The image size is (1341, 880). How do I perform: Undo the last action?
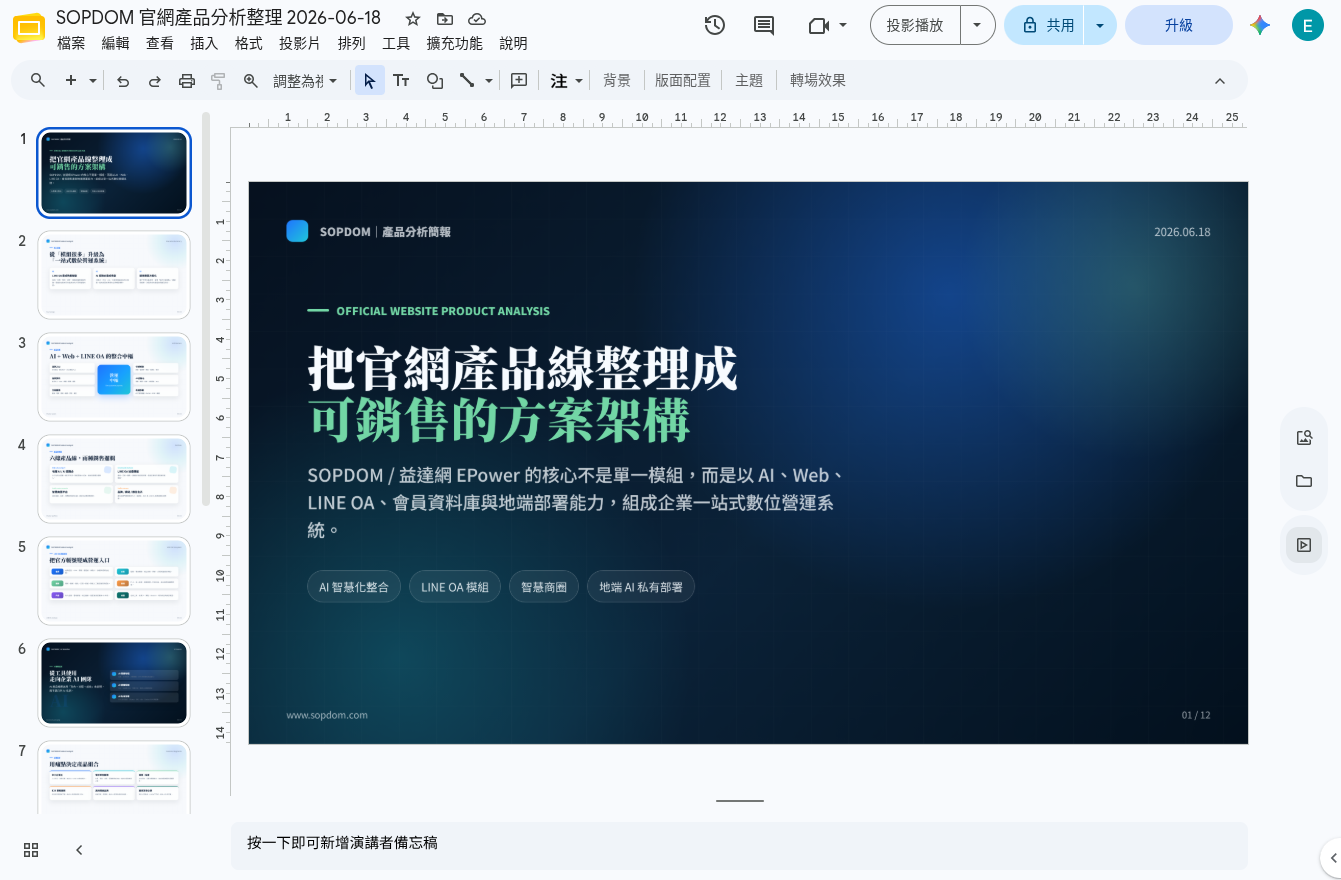pyautogui.click(x=123, y=81)
